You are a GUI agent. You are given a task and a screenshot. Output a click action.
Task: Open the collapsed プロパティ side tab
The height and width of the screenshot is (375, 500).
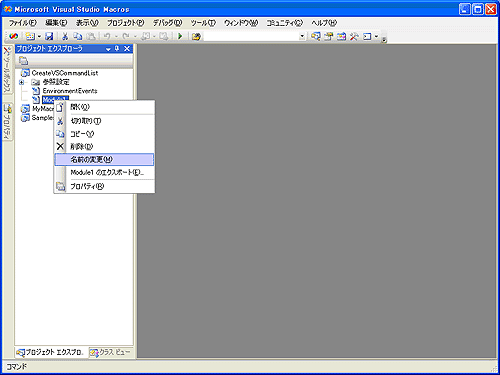coord(7,121)
